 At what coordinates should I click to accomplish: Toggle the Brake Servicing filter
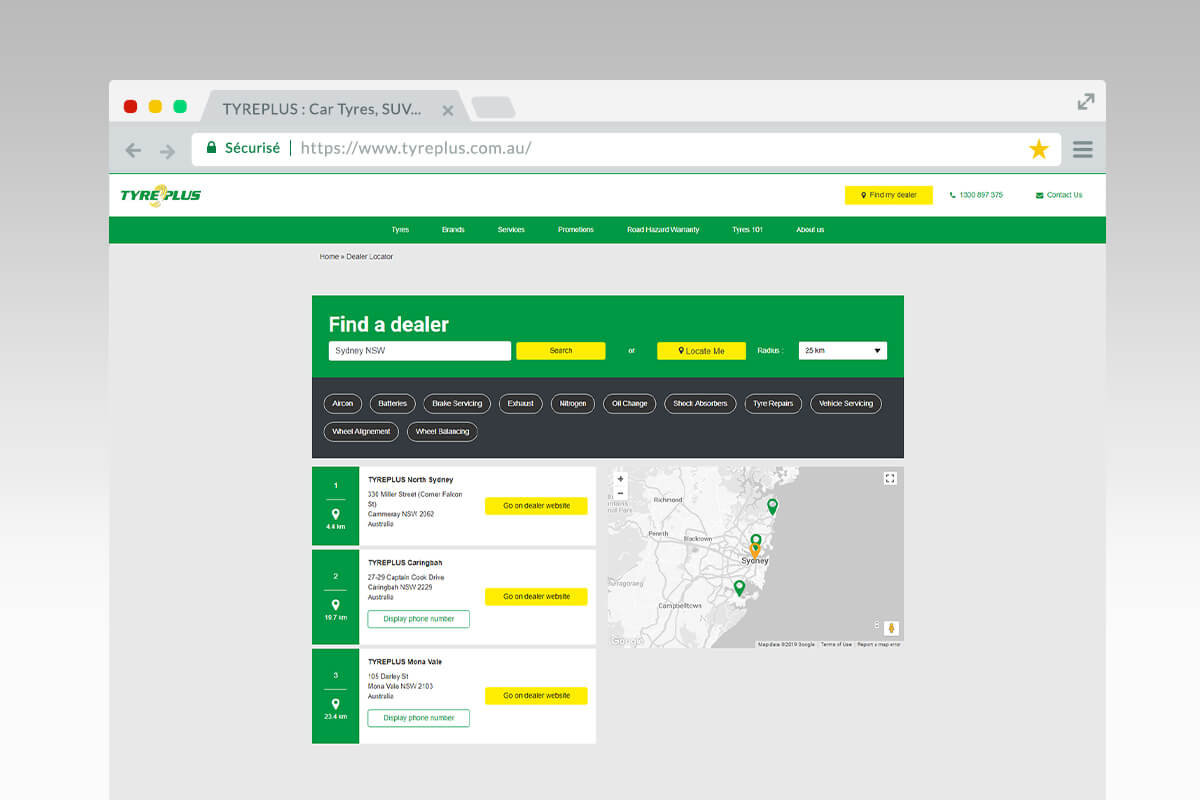[x=457, y=404]
